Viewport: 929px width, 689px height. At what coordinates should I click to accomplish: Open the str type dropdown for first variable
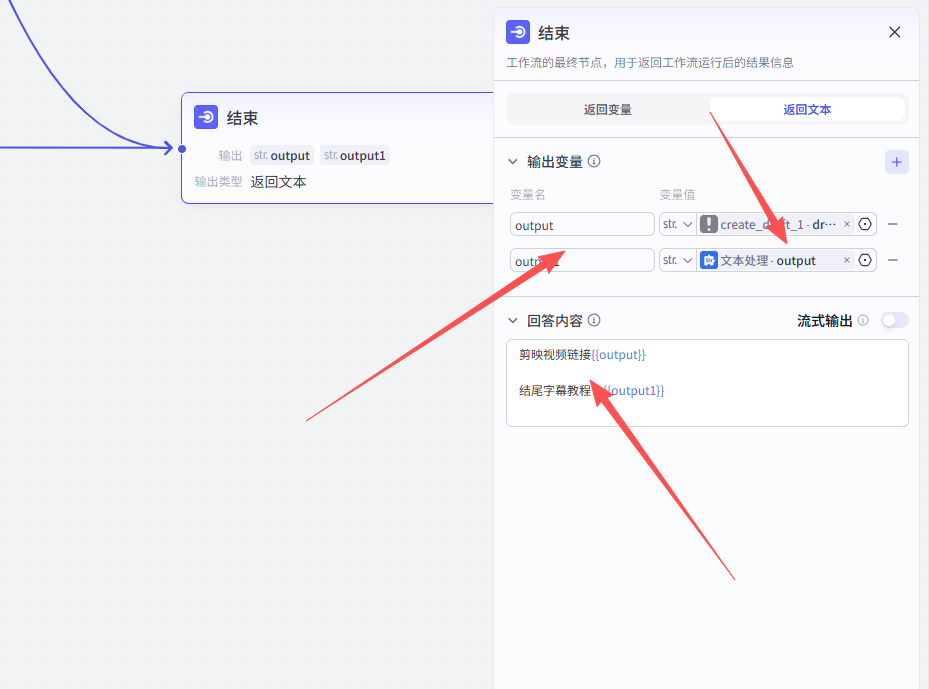coord(677,225)
